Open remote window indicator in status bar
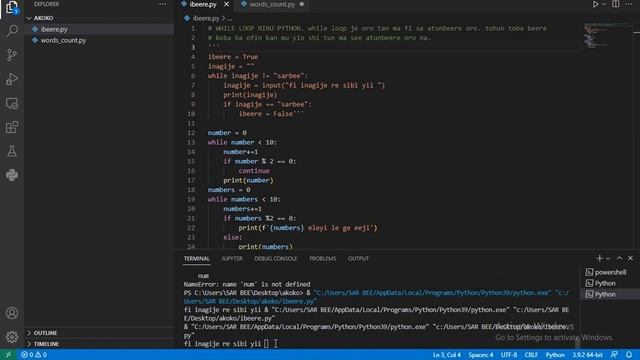 [x=9, y=355]
